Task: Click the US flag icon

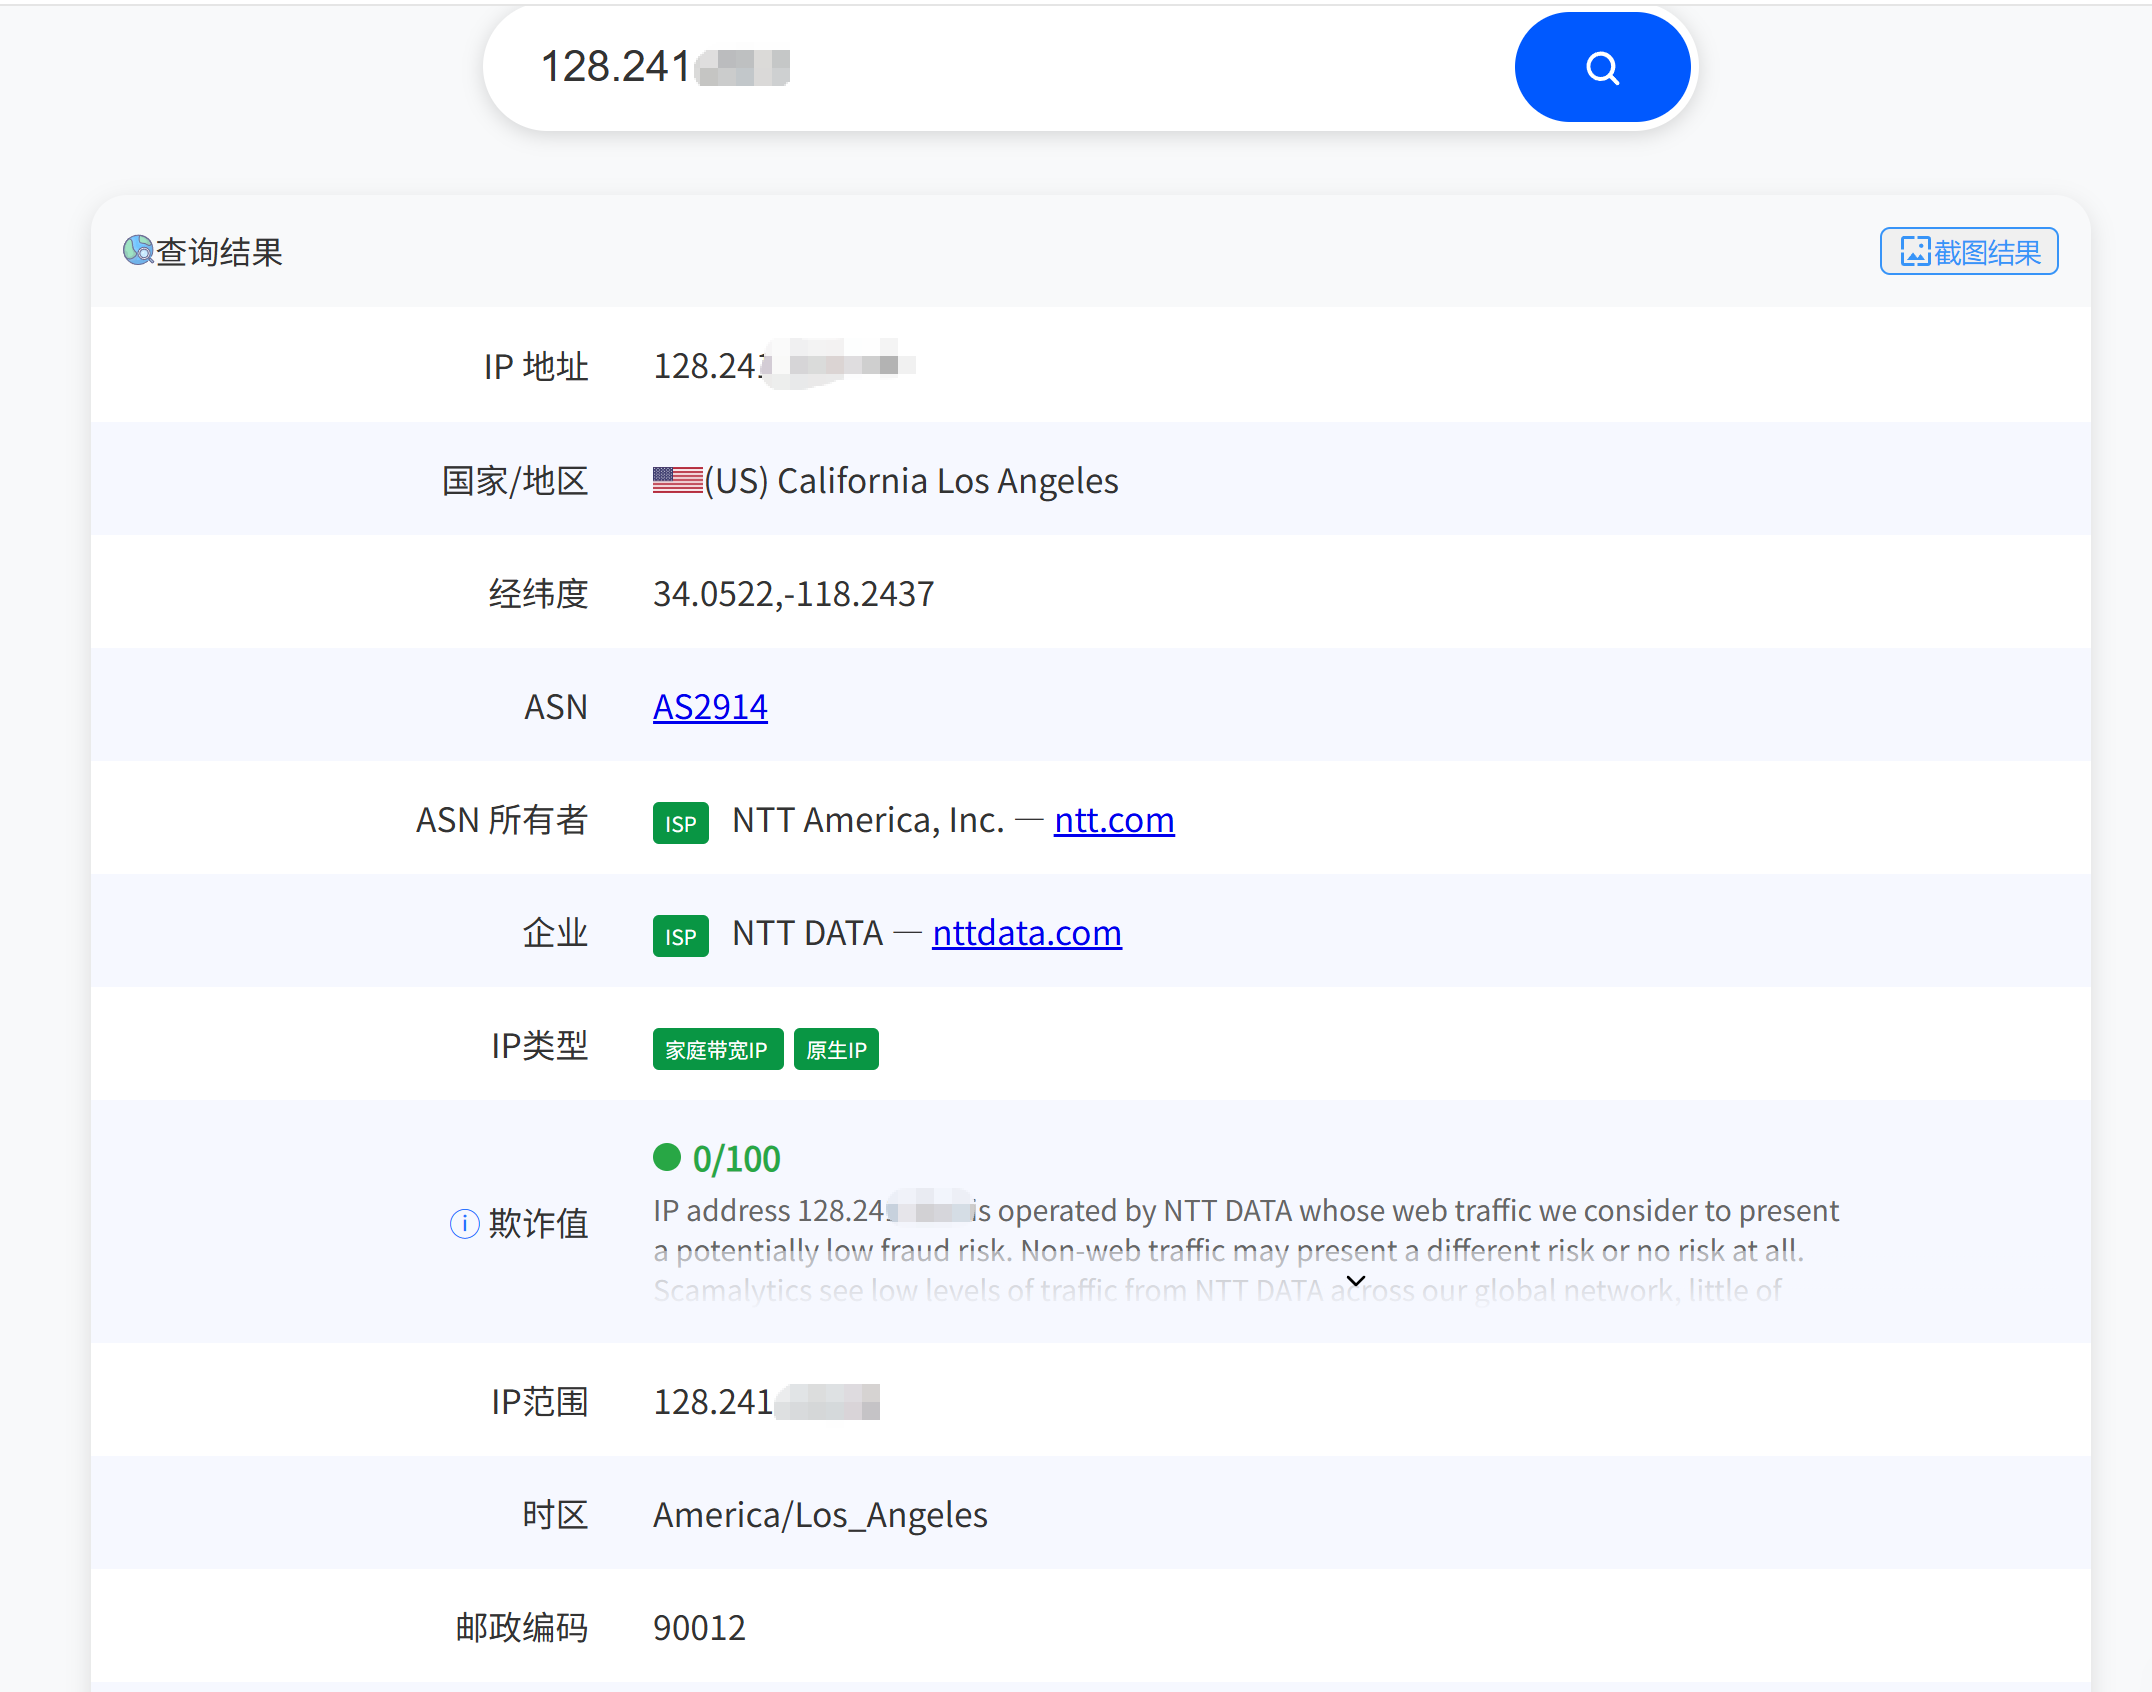Action: [678, 481]
